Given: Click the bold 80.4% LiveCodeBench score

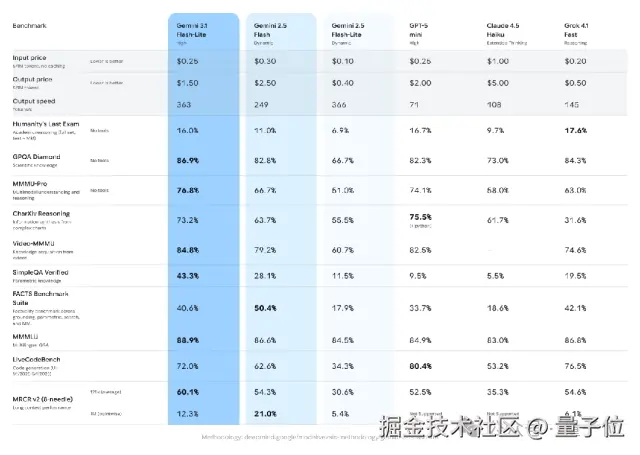Looking at the screenshot, I should click(421, 366).
